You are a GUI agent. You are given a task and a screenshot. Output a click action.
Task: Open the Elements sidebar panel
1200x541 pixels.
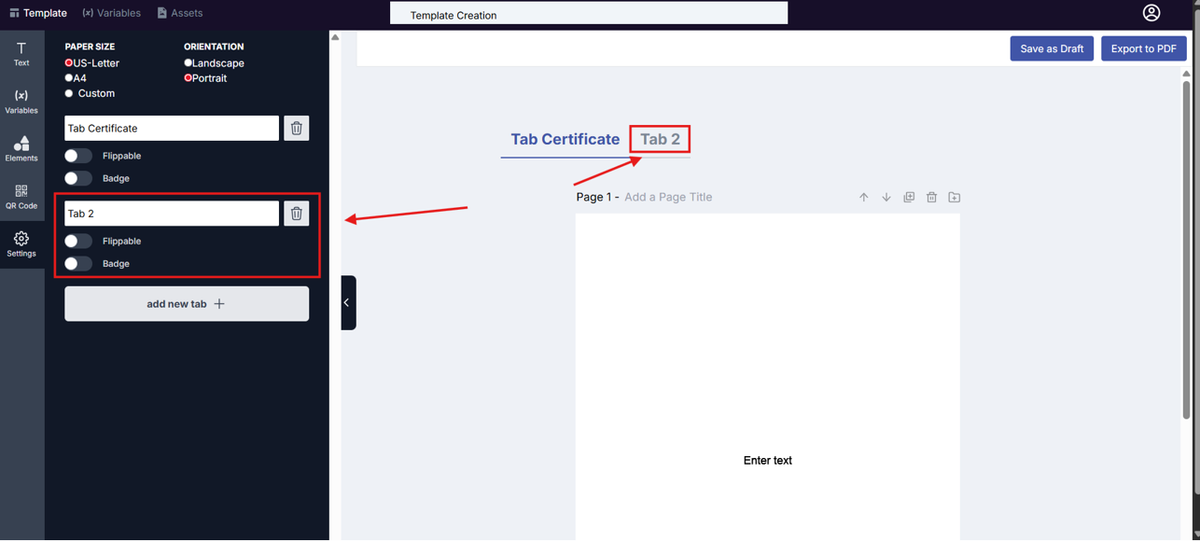coord(21,148)
